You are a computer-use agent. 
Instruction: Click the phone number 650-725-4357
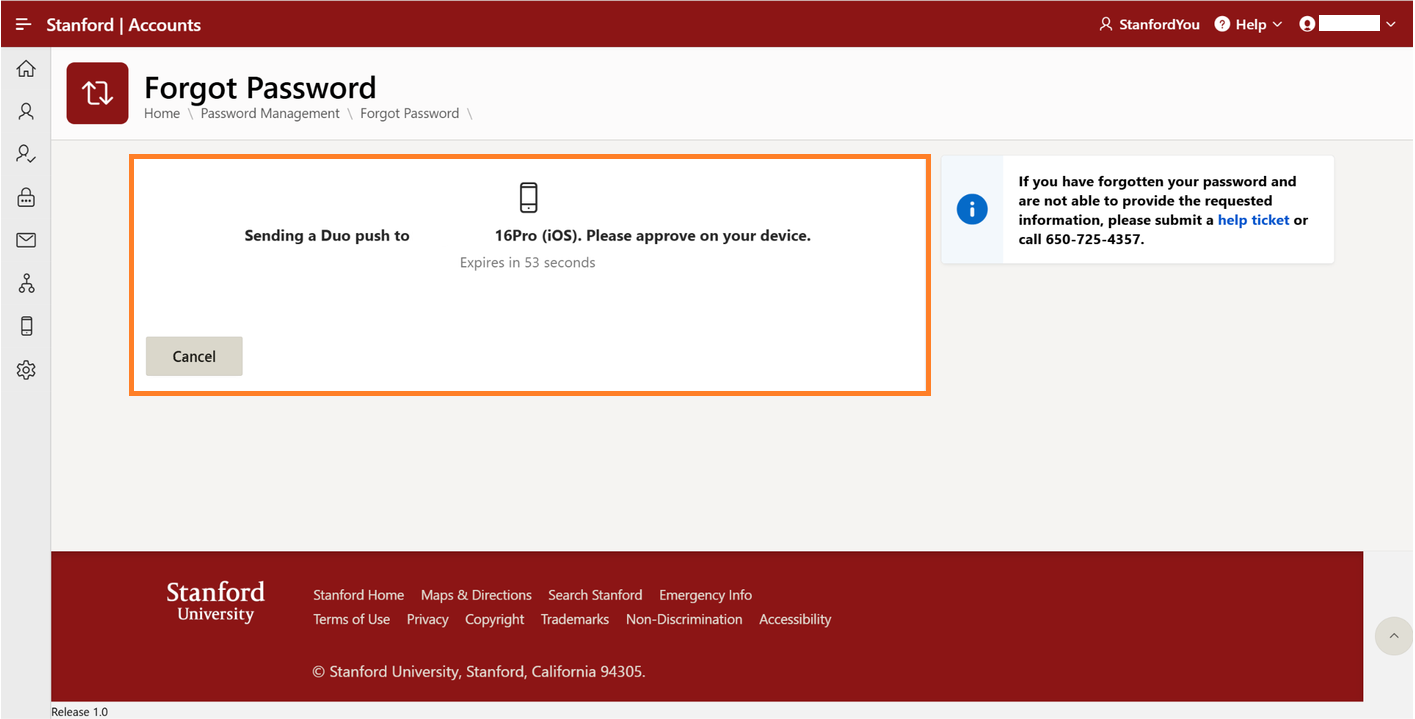(1094, 239)
